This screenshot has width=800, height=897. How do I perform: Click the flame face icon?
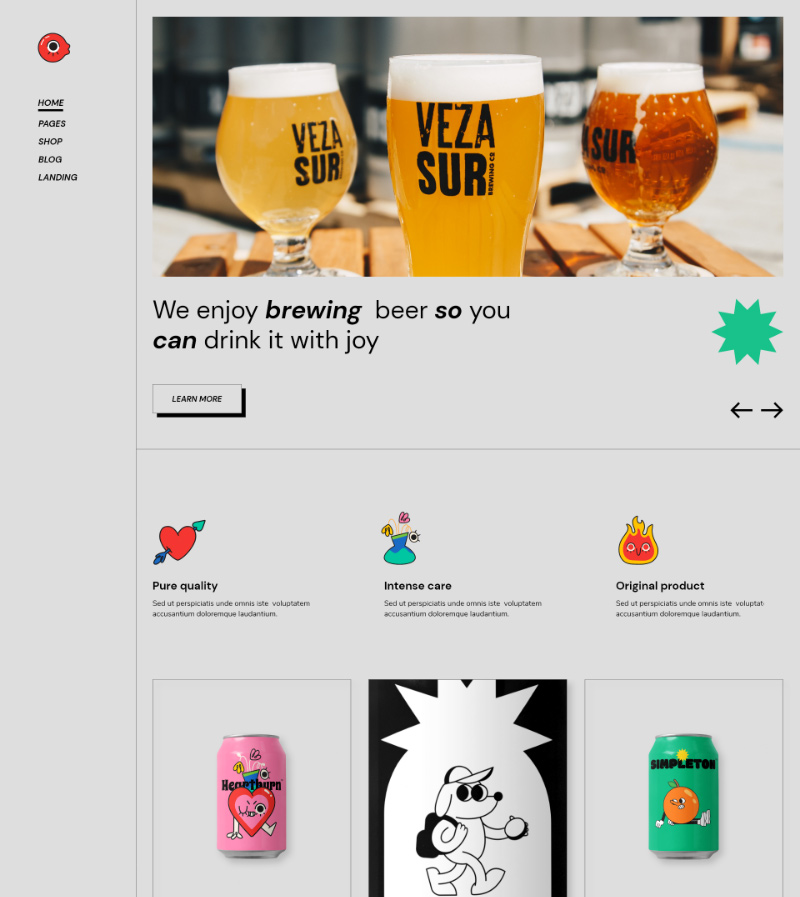tap(638, 541)
